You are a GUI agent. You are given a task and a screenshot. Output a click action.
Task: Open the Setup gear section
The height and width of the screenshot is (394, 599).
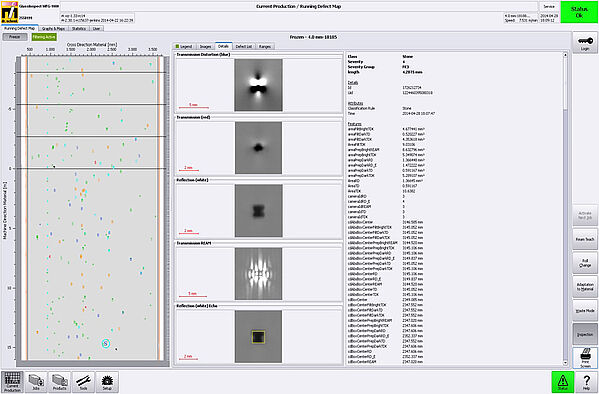pyautogui.click(x=107, y=381)
